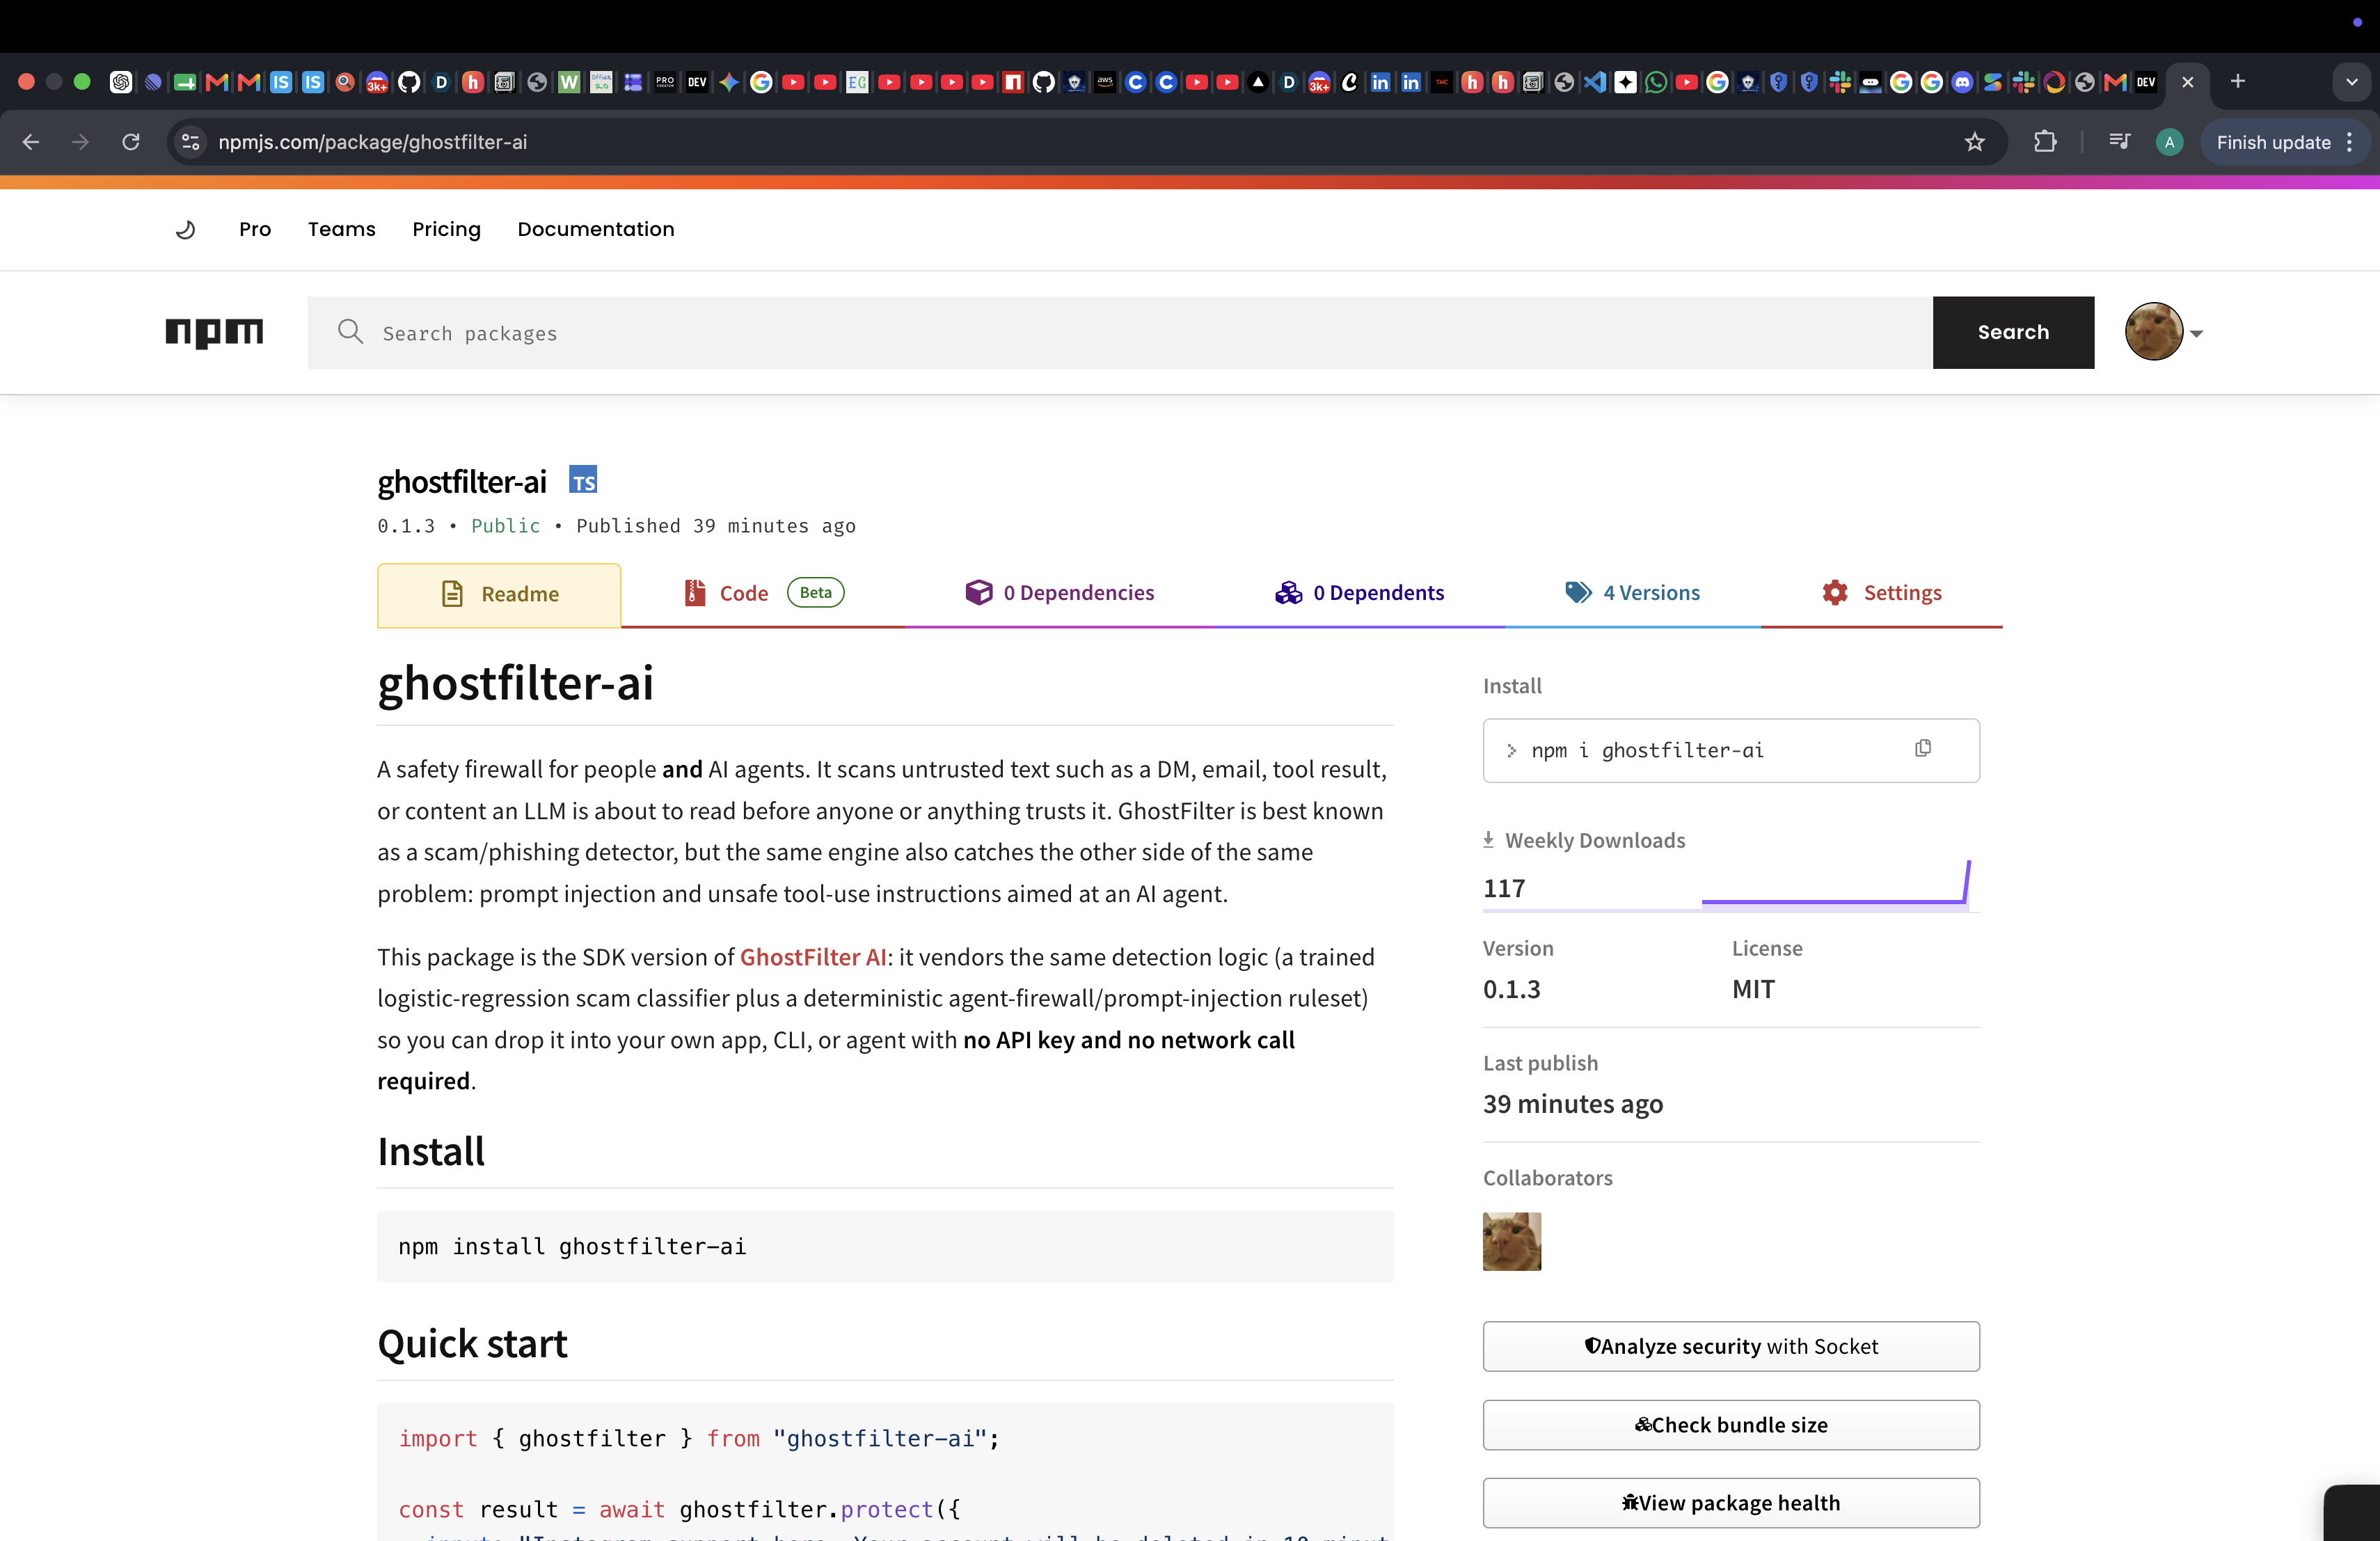Switch to the Discord browser tab
The width and height of the screenshot is (2380, 1541).
(1962, 82)
